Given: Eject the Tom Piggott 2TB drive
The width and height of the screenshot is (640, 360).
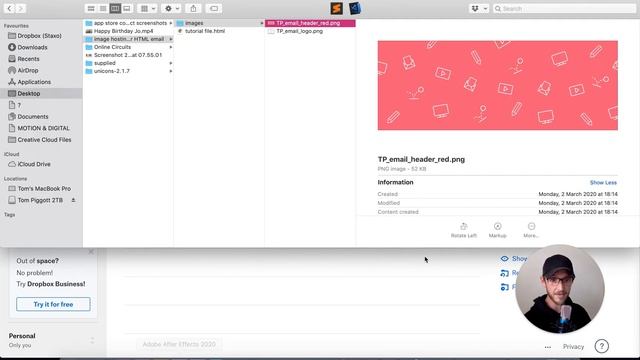Looking at the screenshot, I should click(x=73, y=200).
